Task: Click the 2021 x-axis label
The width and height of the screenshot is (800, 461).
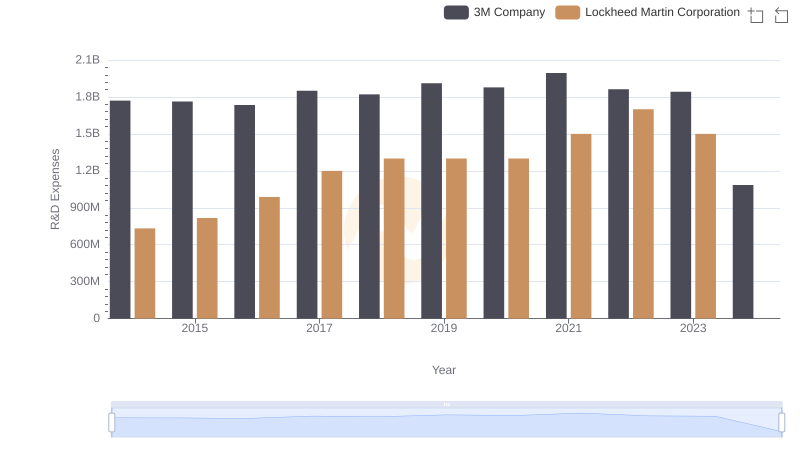Action: click(x=568, y=328)
